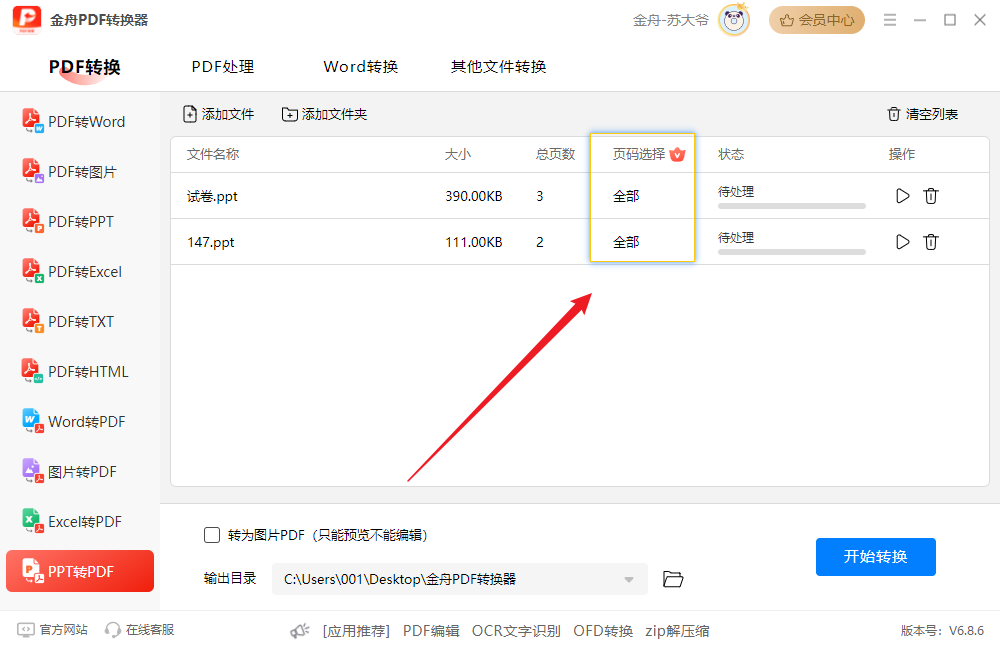This screenshot has height=650, width=1000.
Task: Click the 总页数 column header
Action: pyautogui.click(x=555, y=154)
